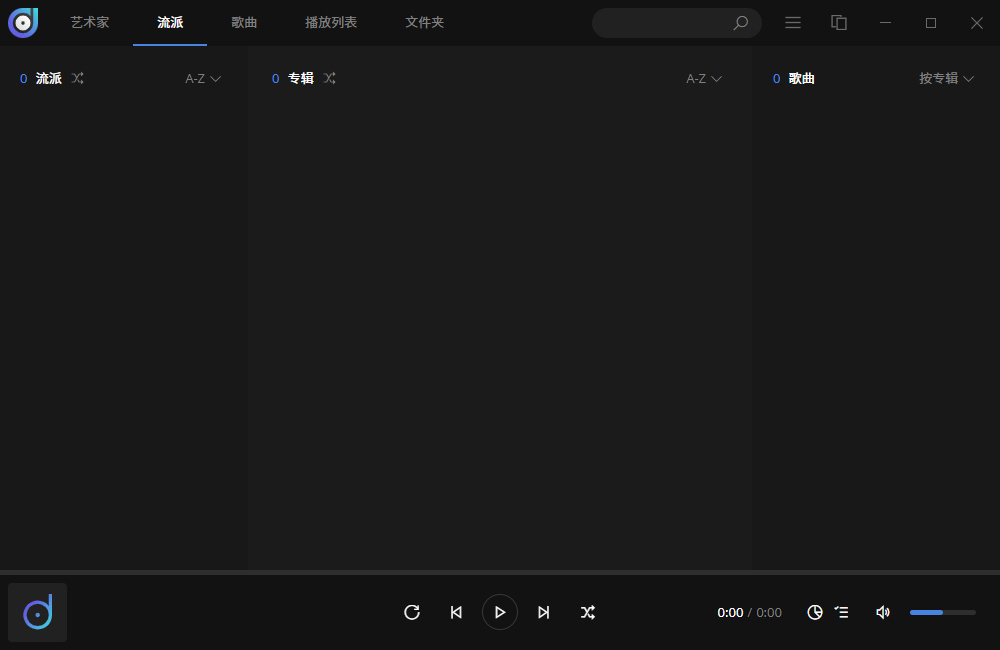Click the 歌曲 column heading
The image size is (1000, 650).
coord(802,78)
